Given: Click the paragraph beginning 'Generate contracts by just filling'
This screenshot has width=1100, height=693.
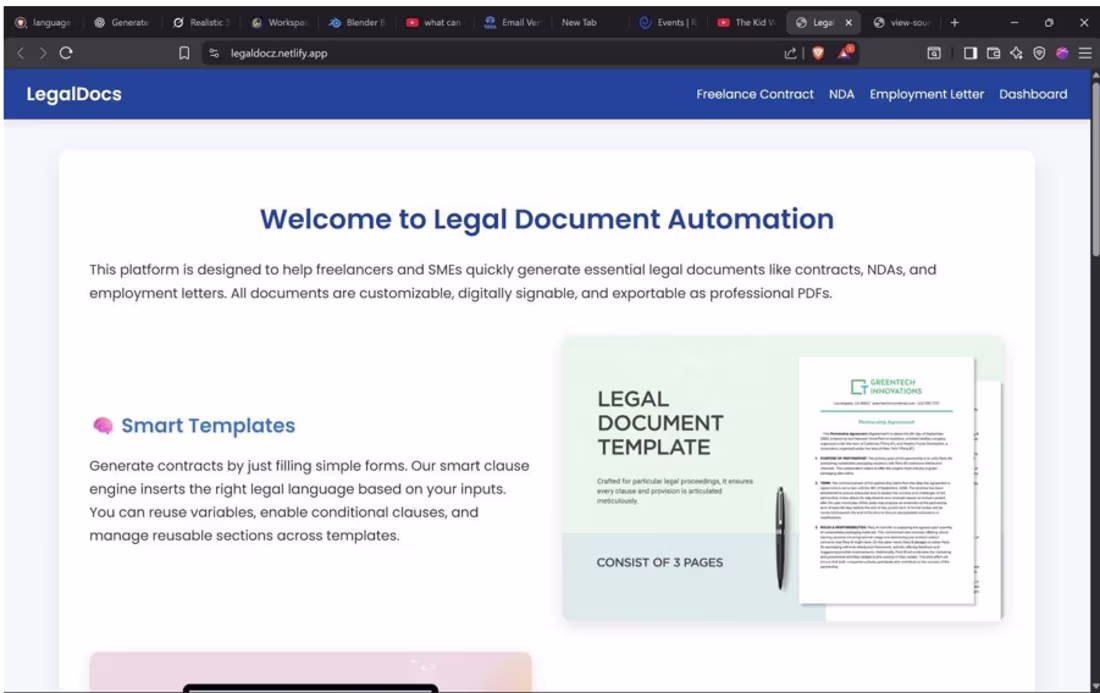Looking at the screenshot, I should pos(309,500).
